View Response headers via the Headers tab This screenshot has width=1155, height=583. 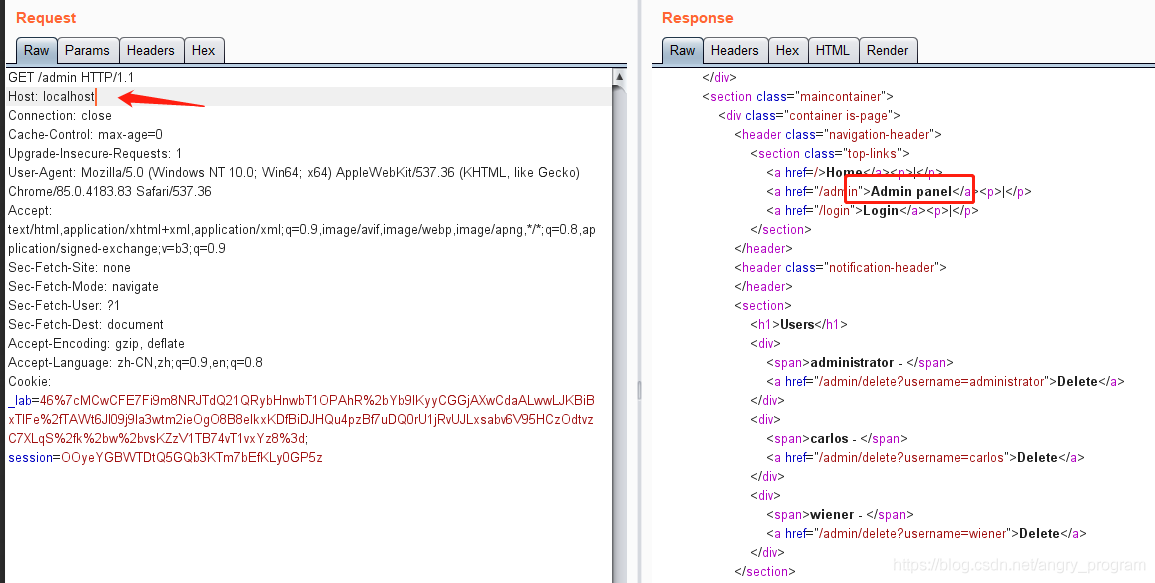(735, 50)
